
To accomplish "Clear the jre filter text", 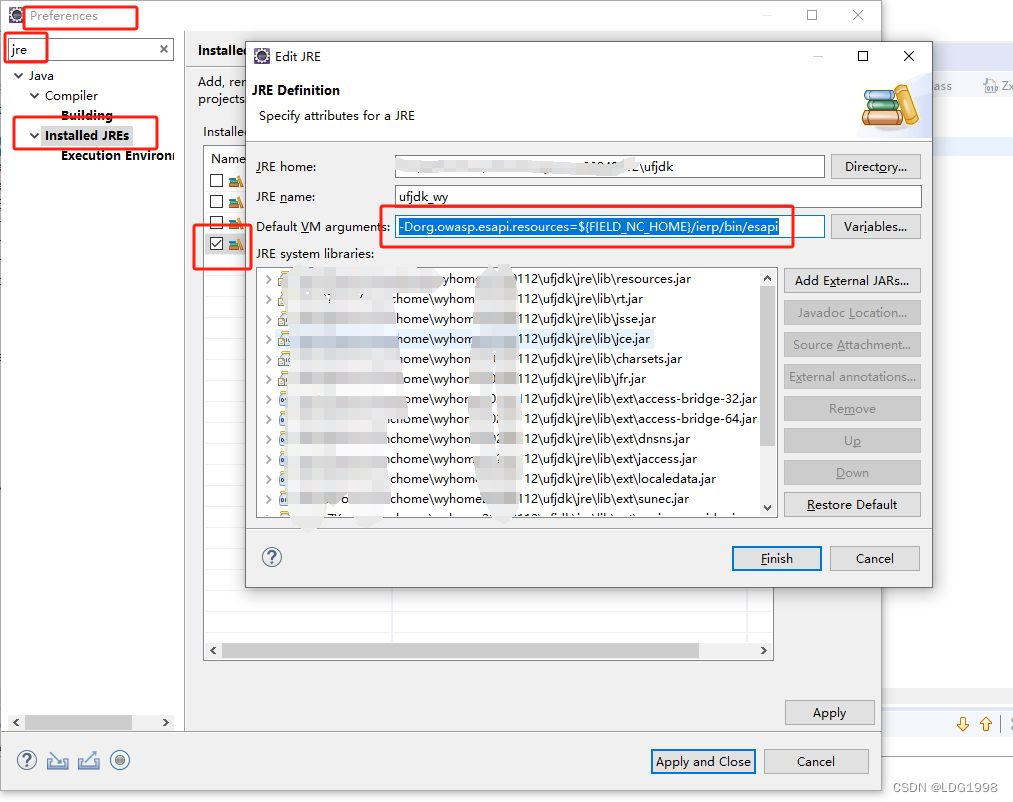I will tap(164, 48).
